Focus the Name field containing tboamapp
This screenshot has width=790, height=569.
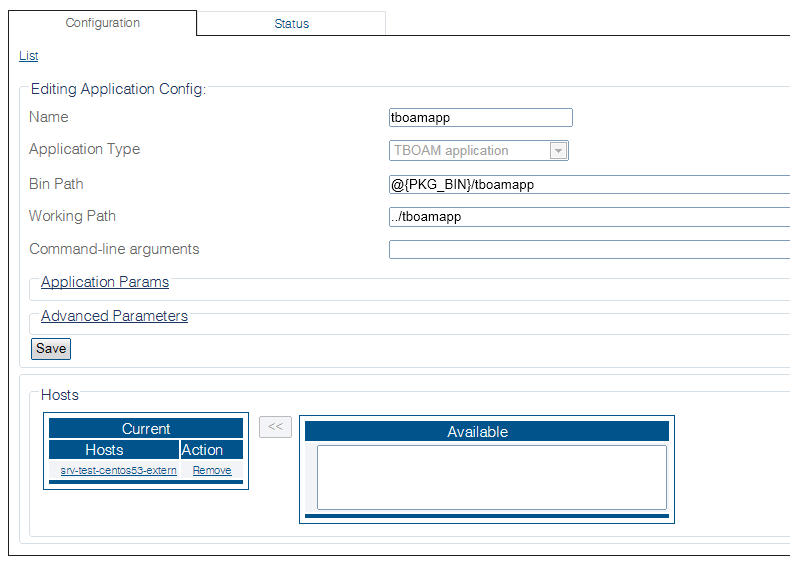click(x=480, y=118)
